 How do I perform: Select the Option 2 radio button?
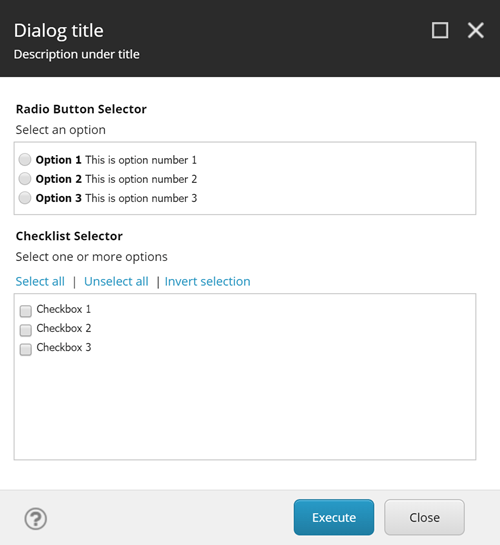tap(25, 179)
